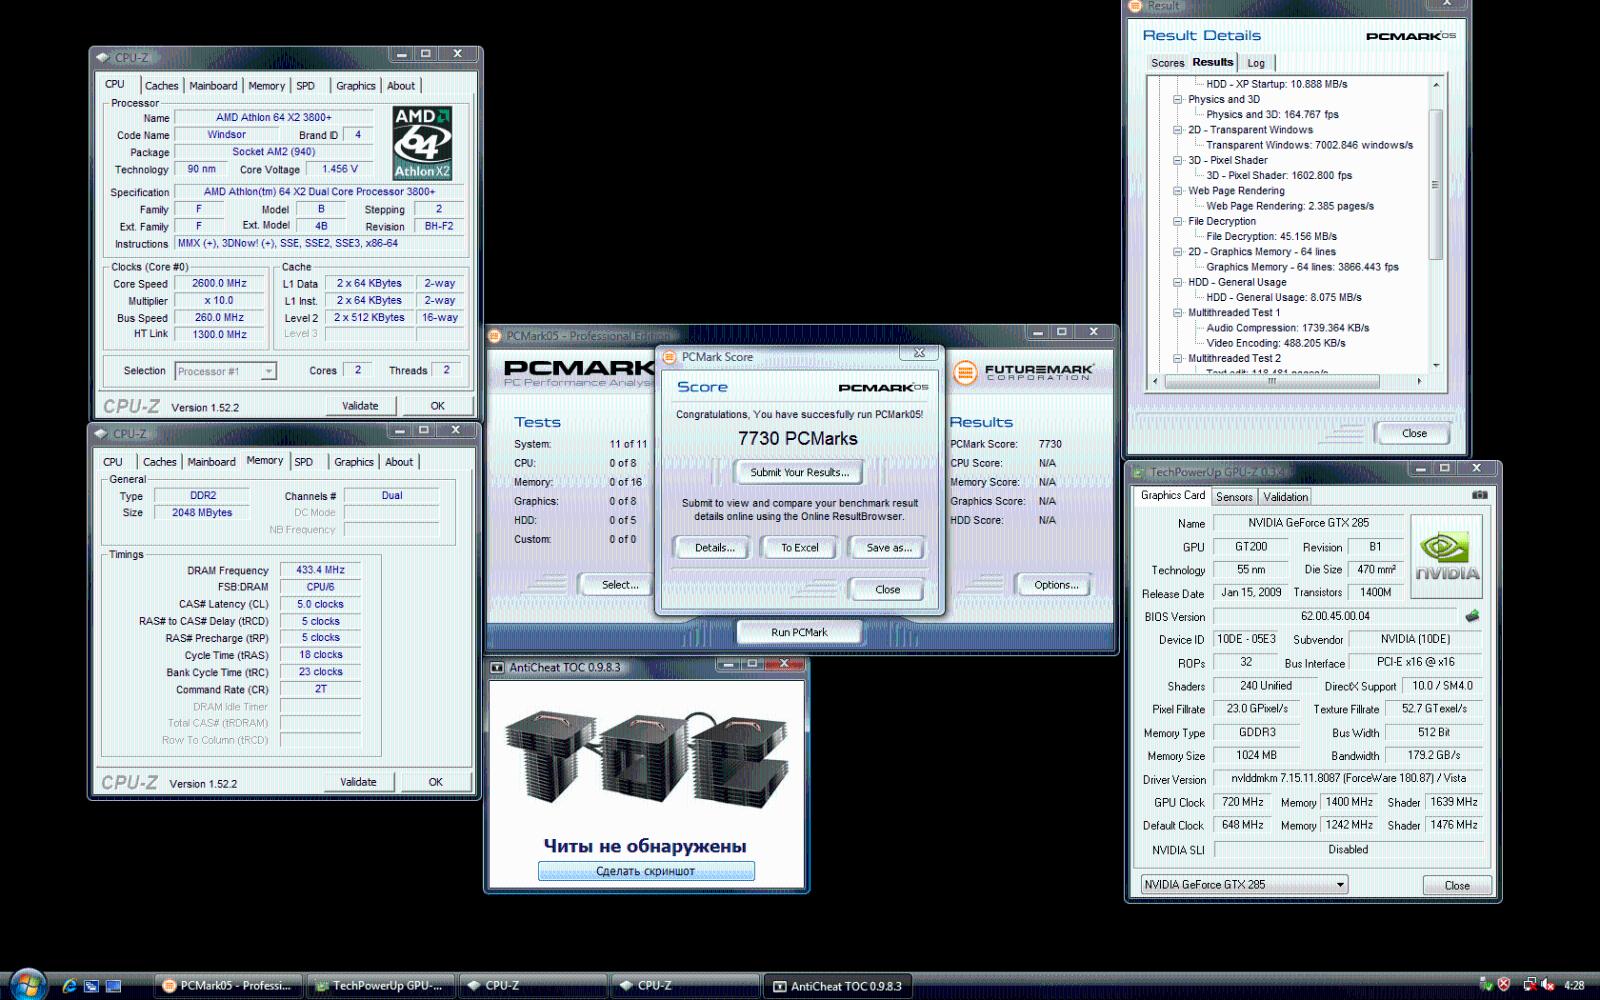
Task: Click the green shield tray icon
Action: tap(1486, 985)
